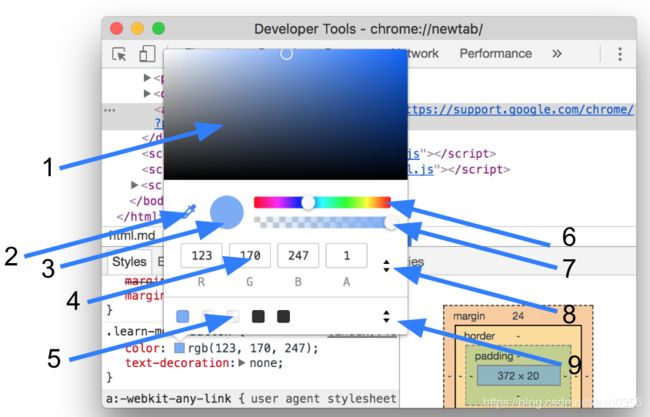The width and height of the screenshot is (650, 417).
Task: Click the A alpha field showing 1
Action: point(346,255)
